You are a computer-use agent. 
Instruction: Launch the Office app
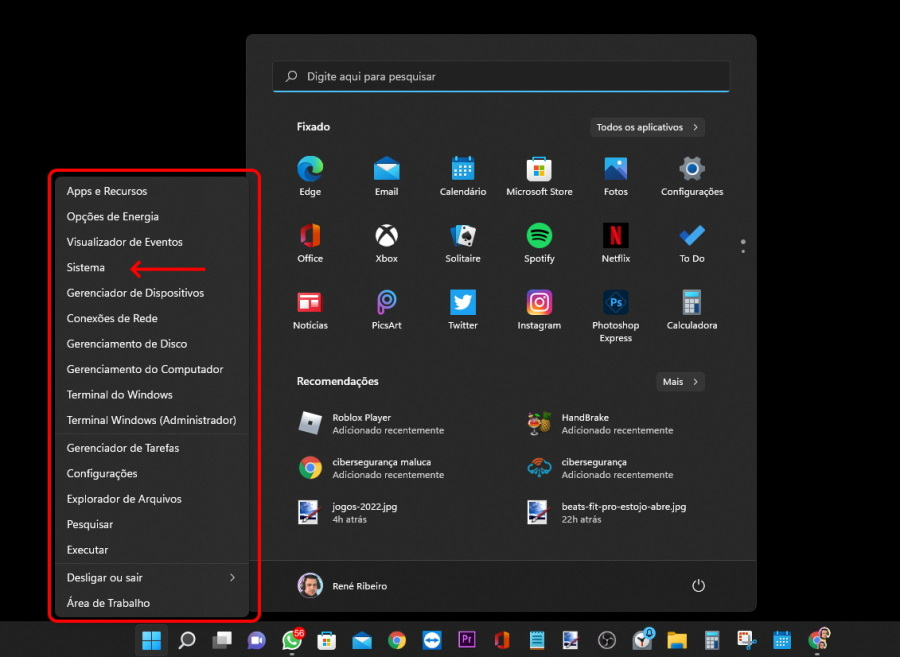(310, 243)
